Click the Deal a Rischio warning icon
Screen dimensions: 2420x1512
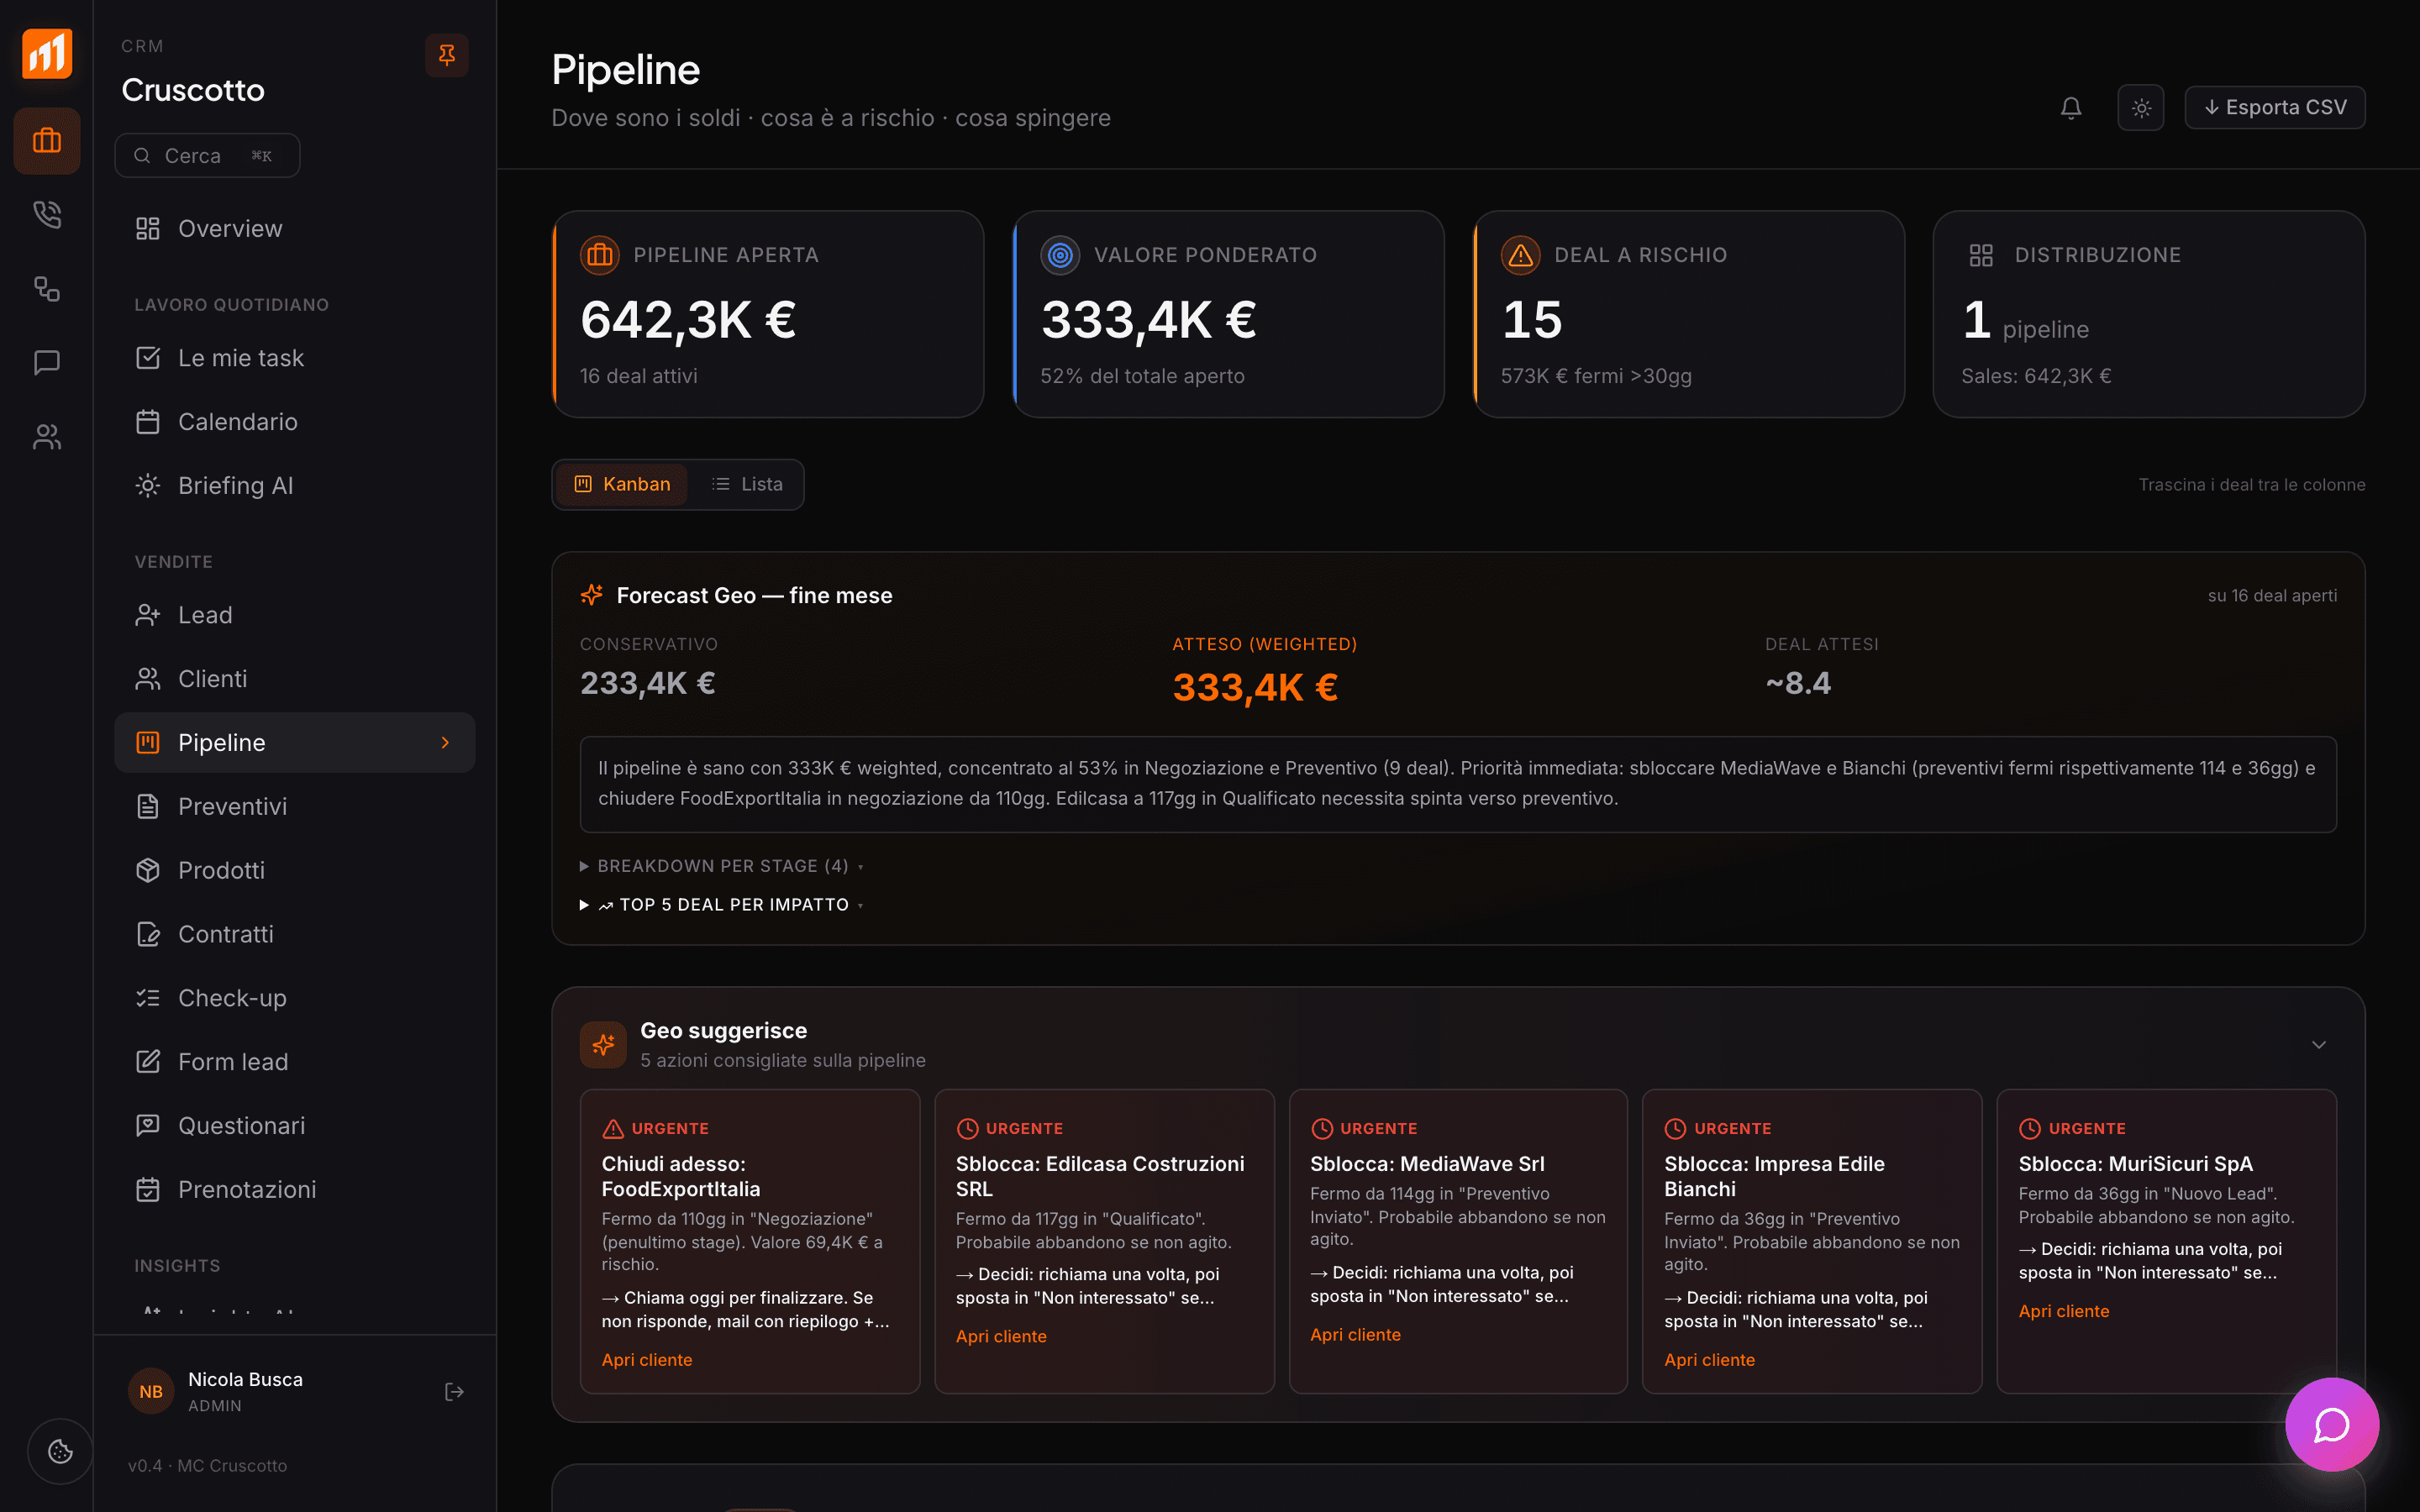click(x=1520, y=256)
